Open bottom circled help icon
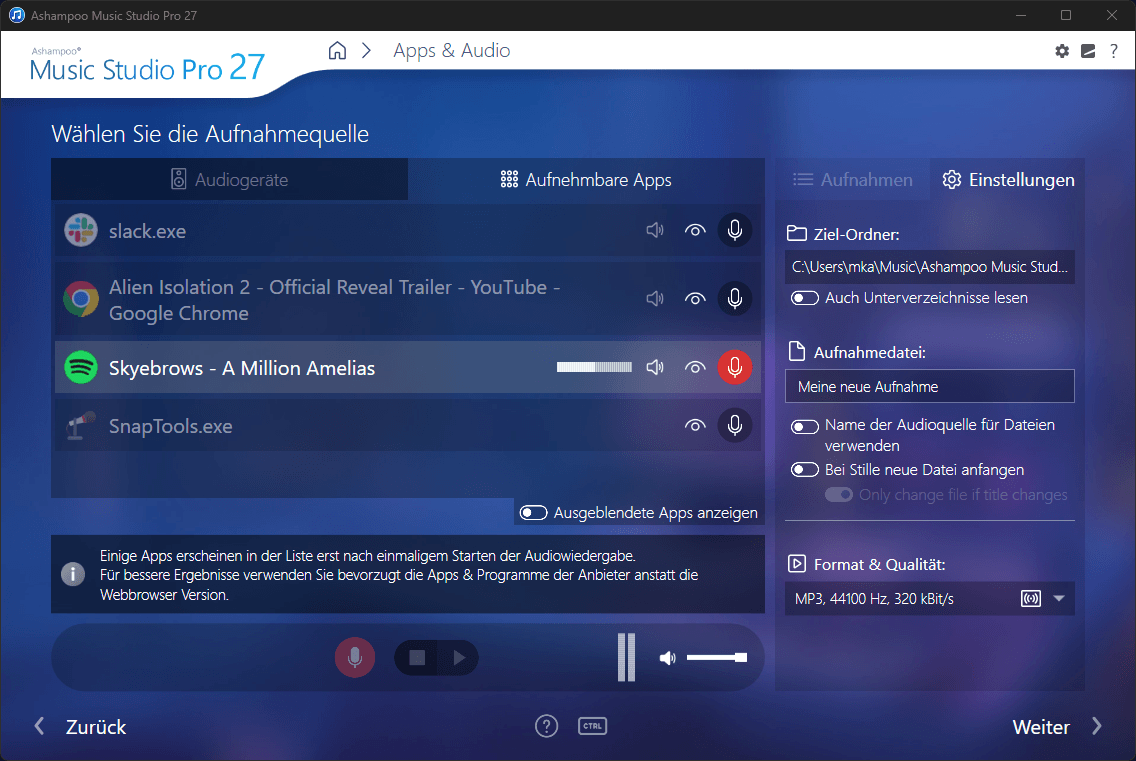 click(x=546, y=726)
